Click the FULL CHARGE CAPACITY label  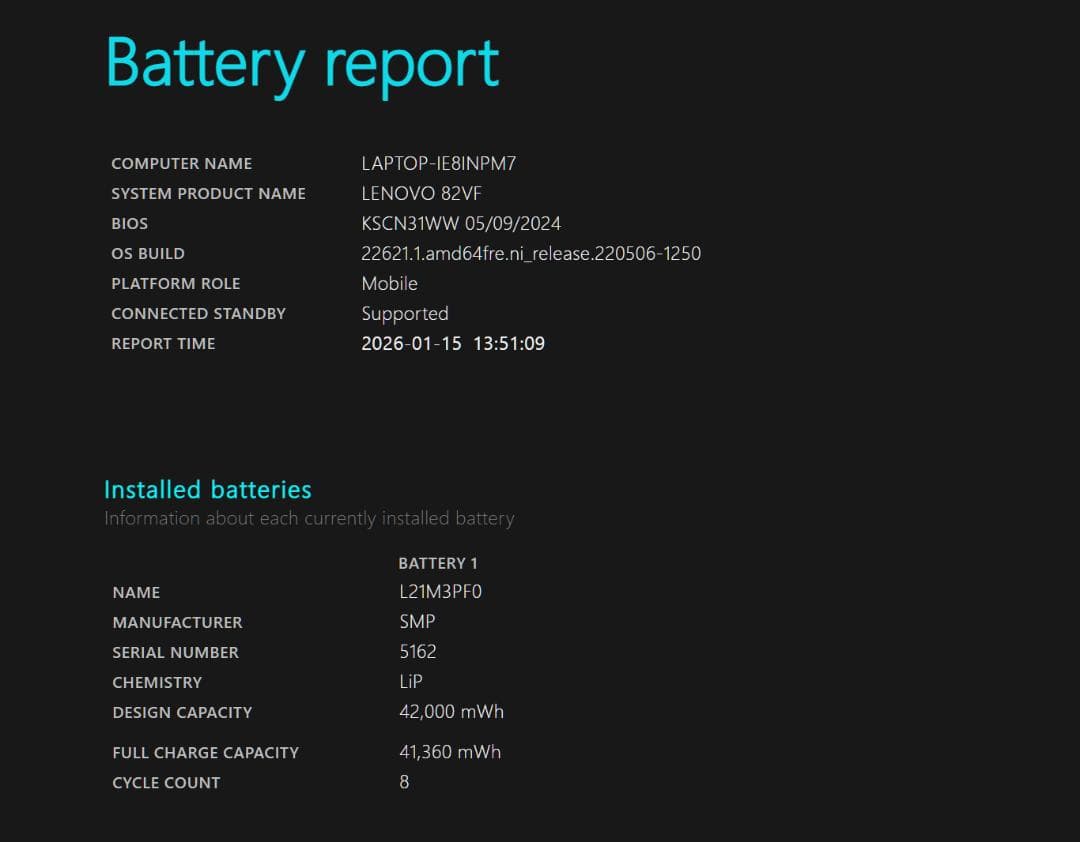(205, 752)
